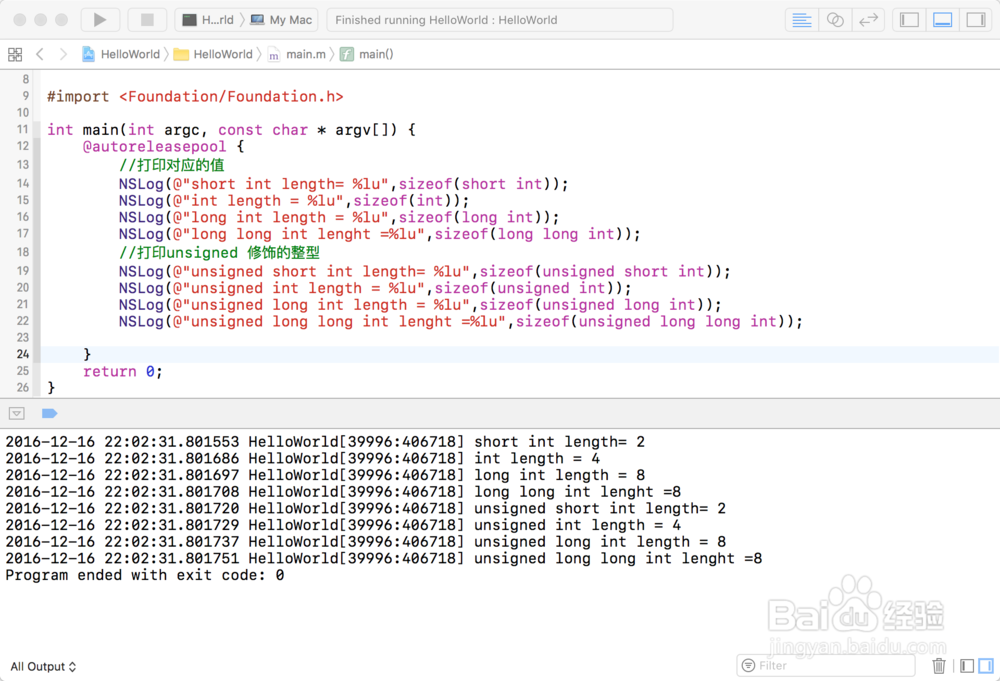Click the console Filter field
The height and width of the screenshot is (681, 1000).
pos(826,666)
